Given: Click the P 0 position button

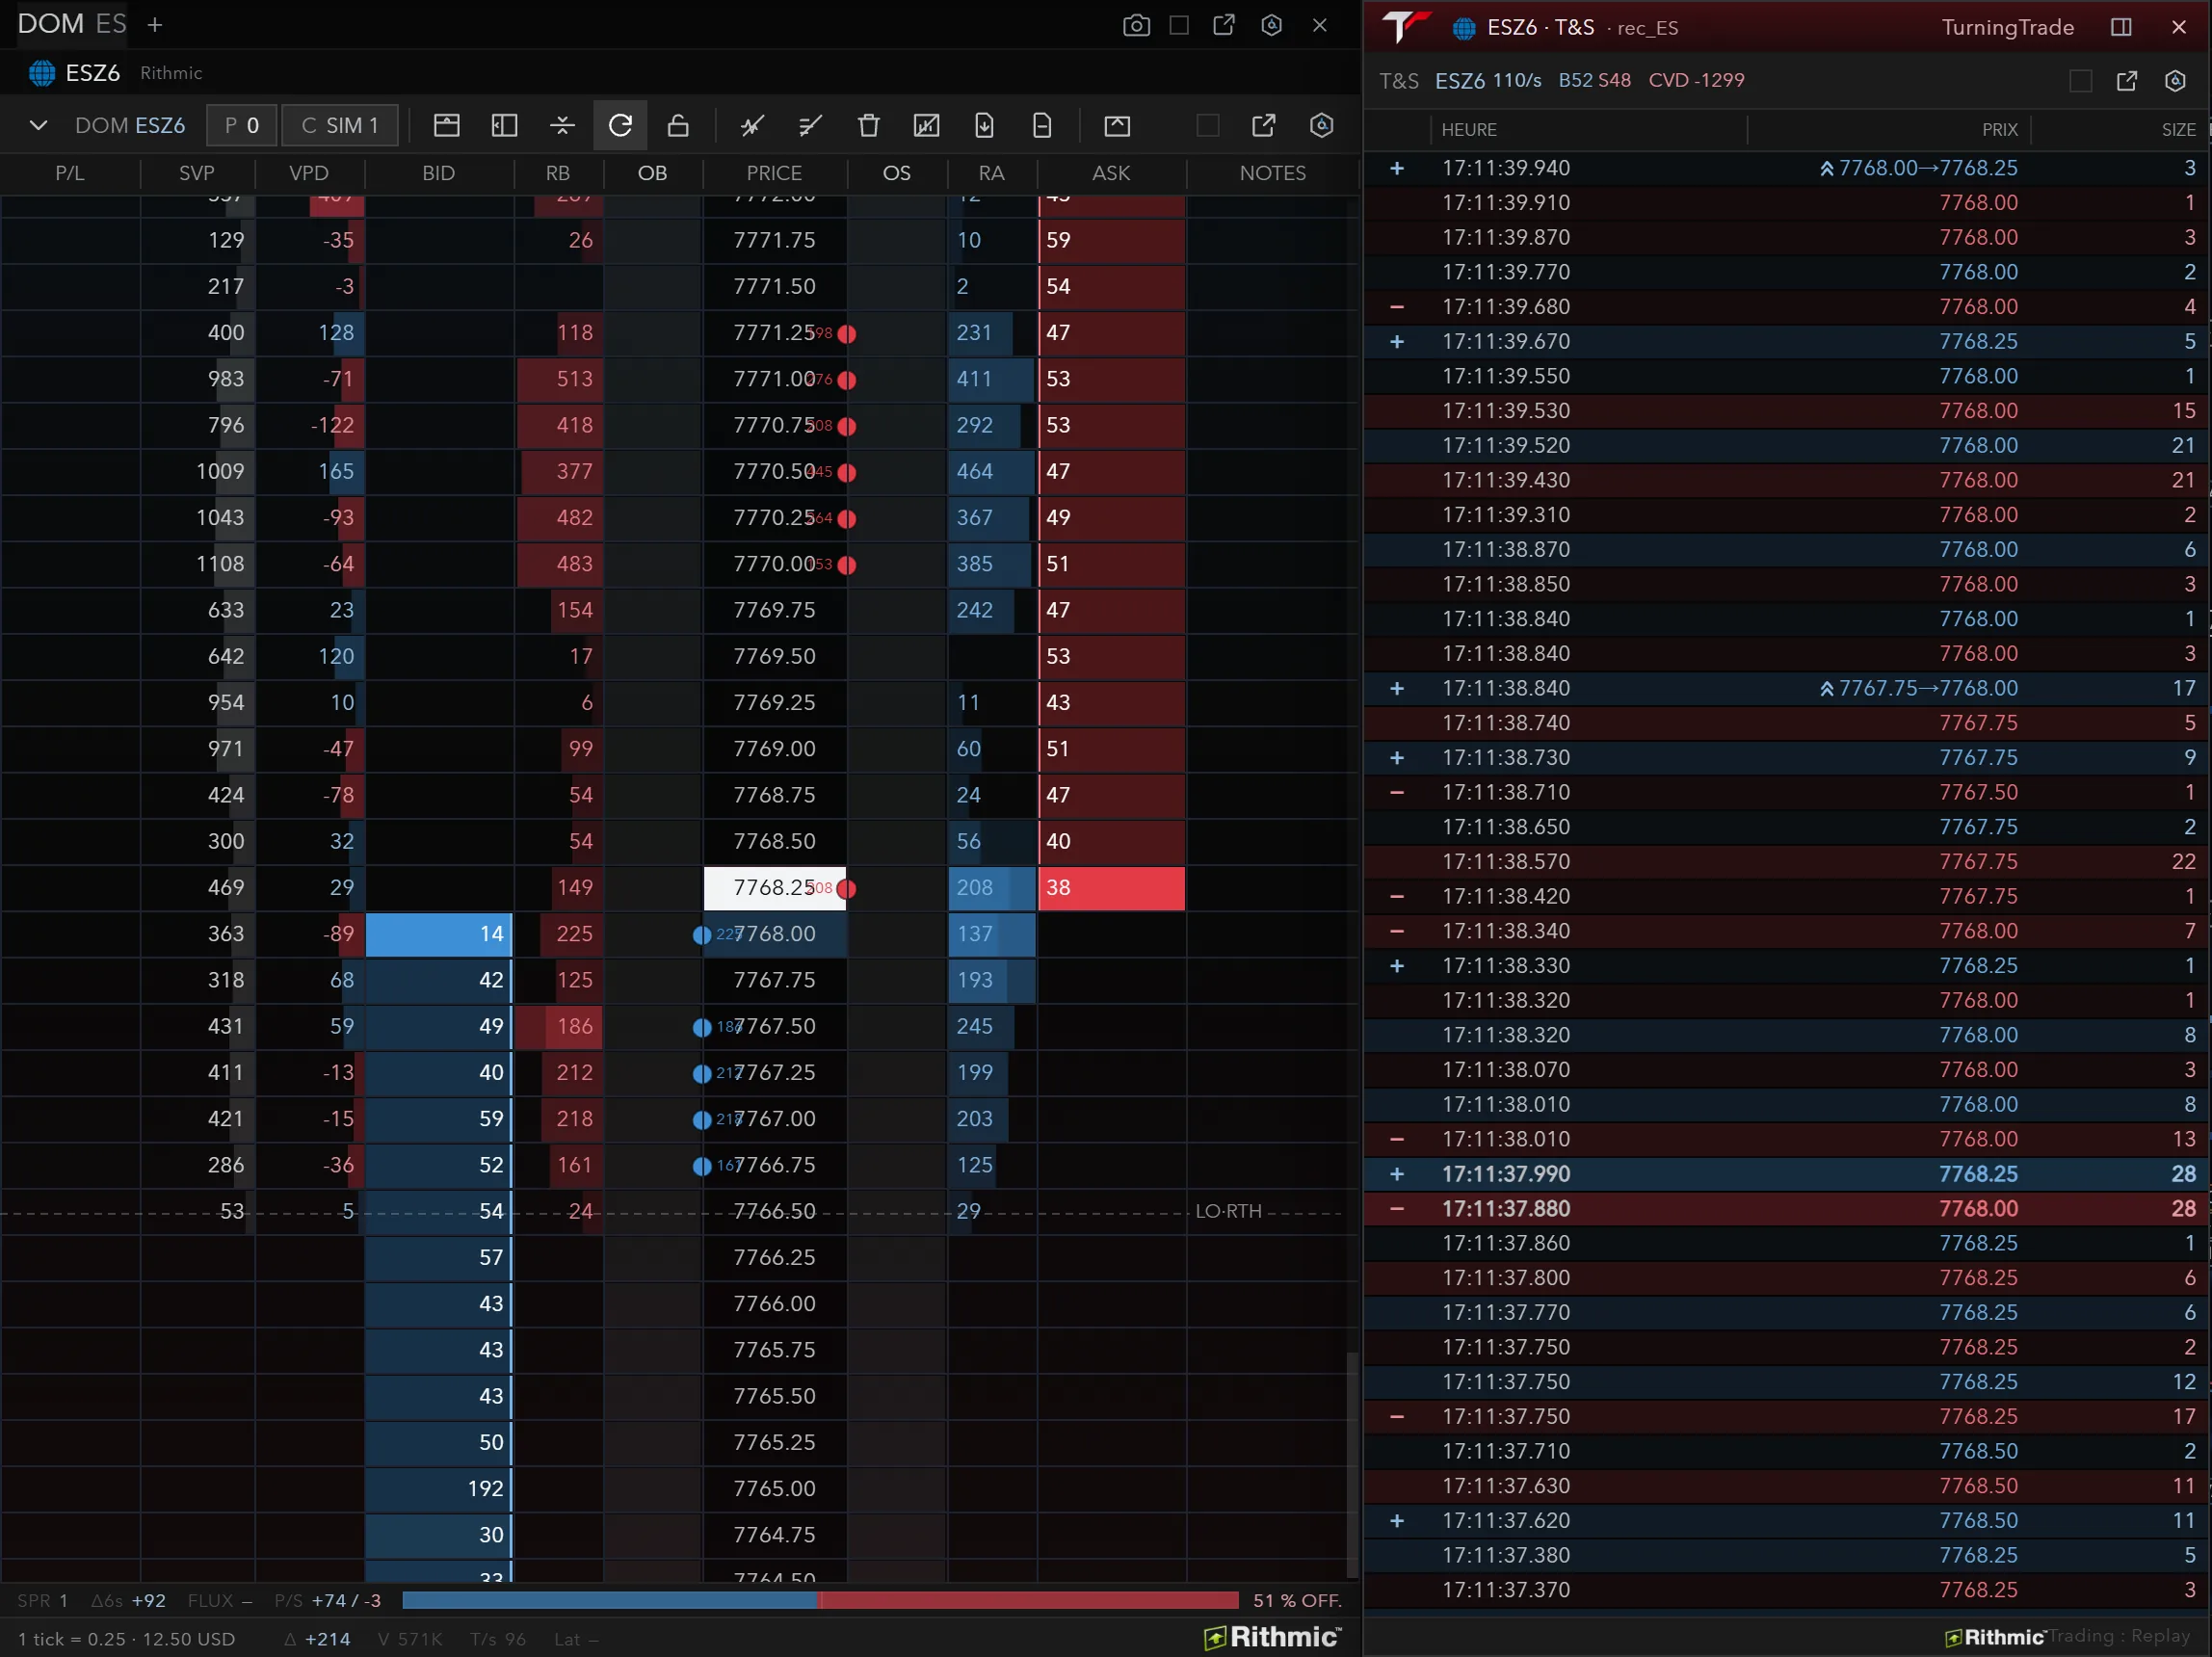Looking at the screenshot, I should coord(241,125).
